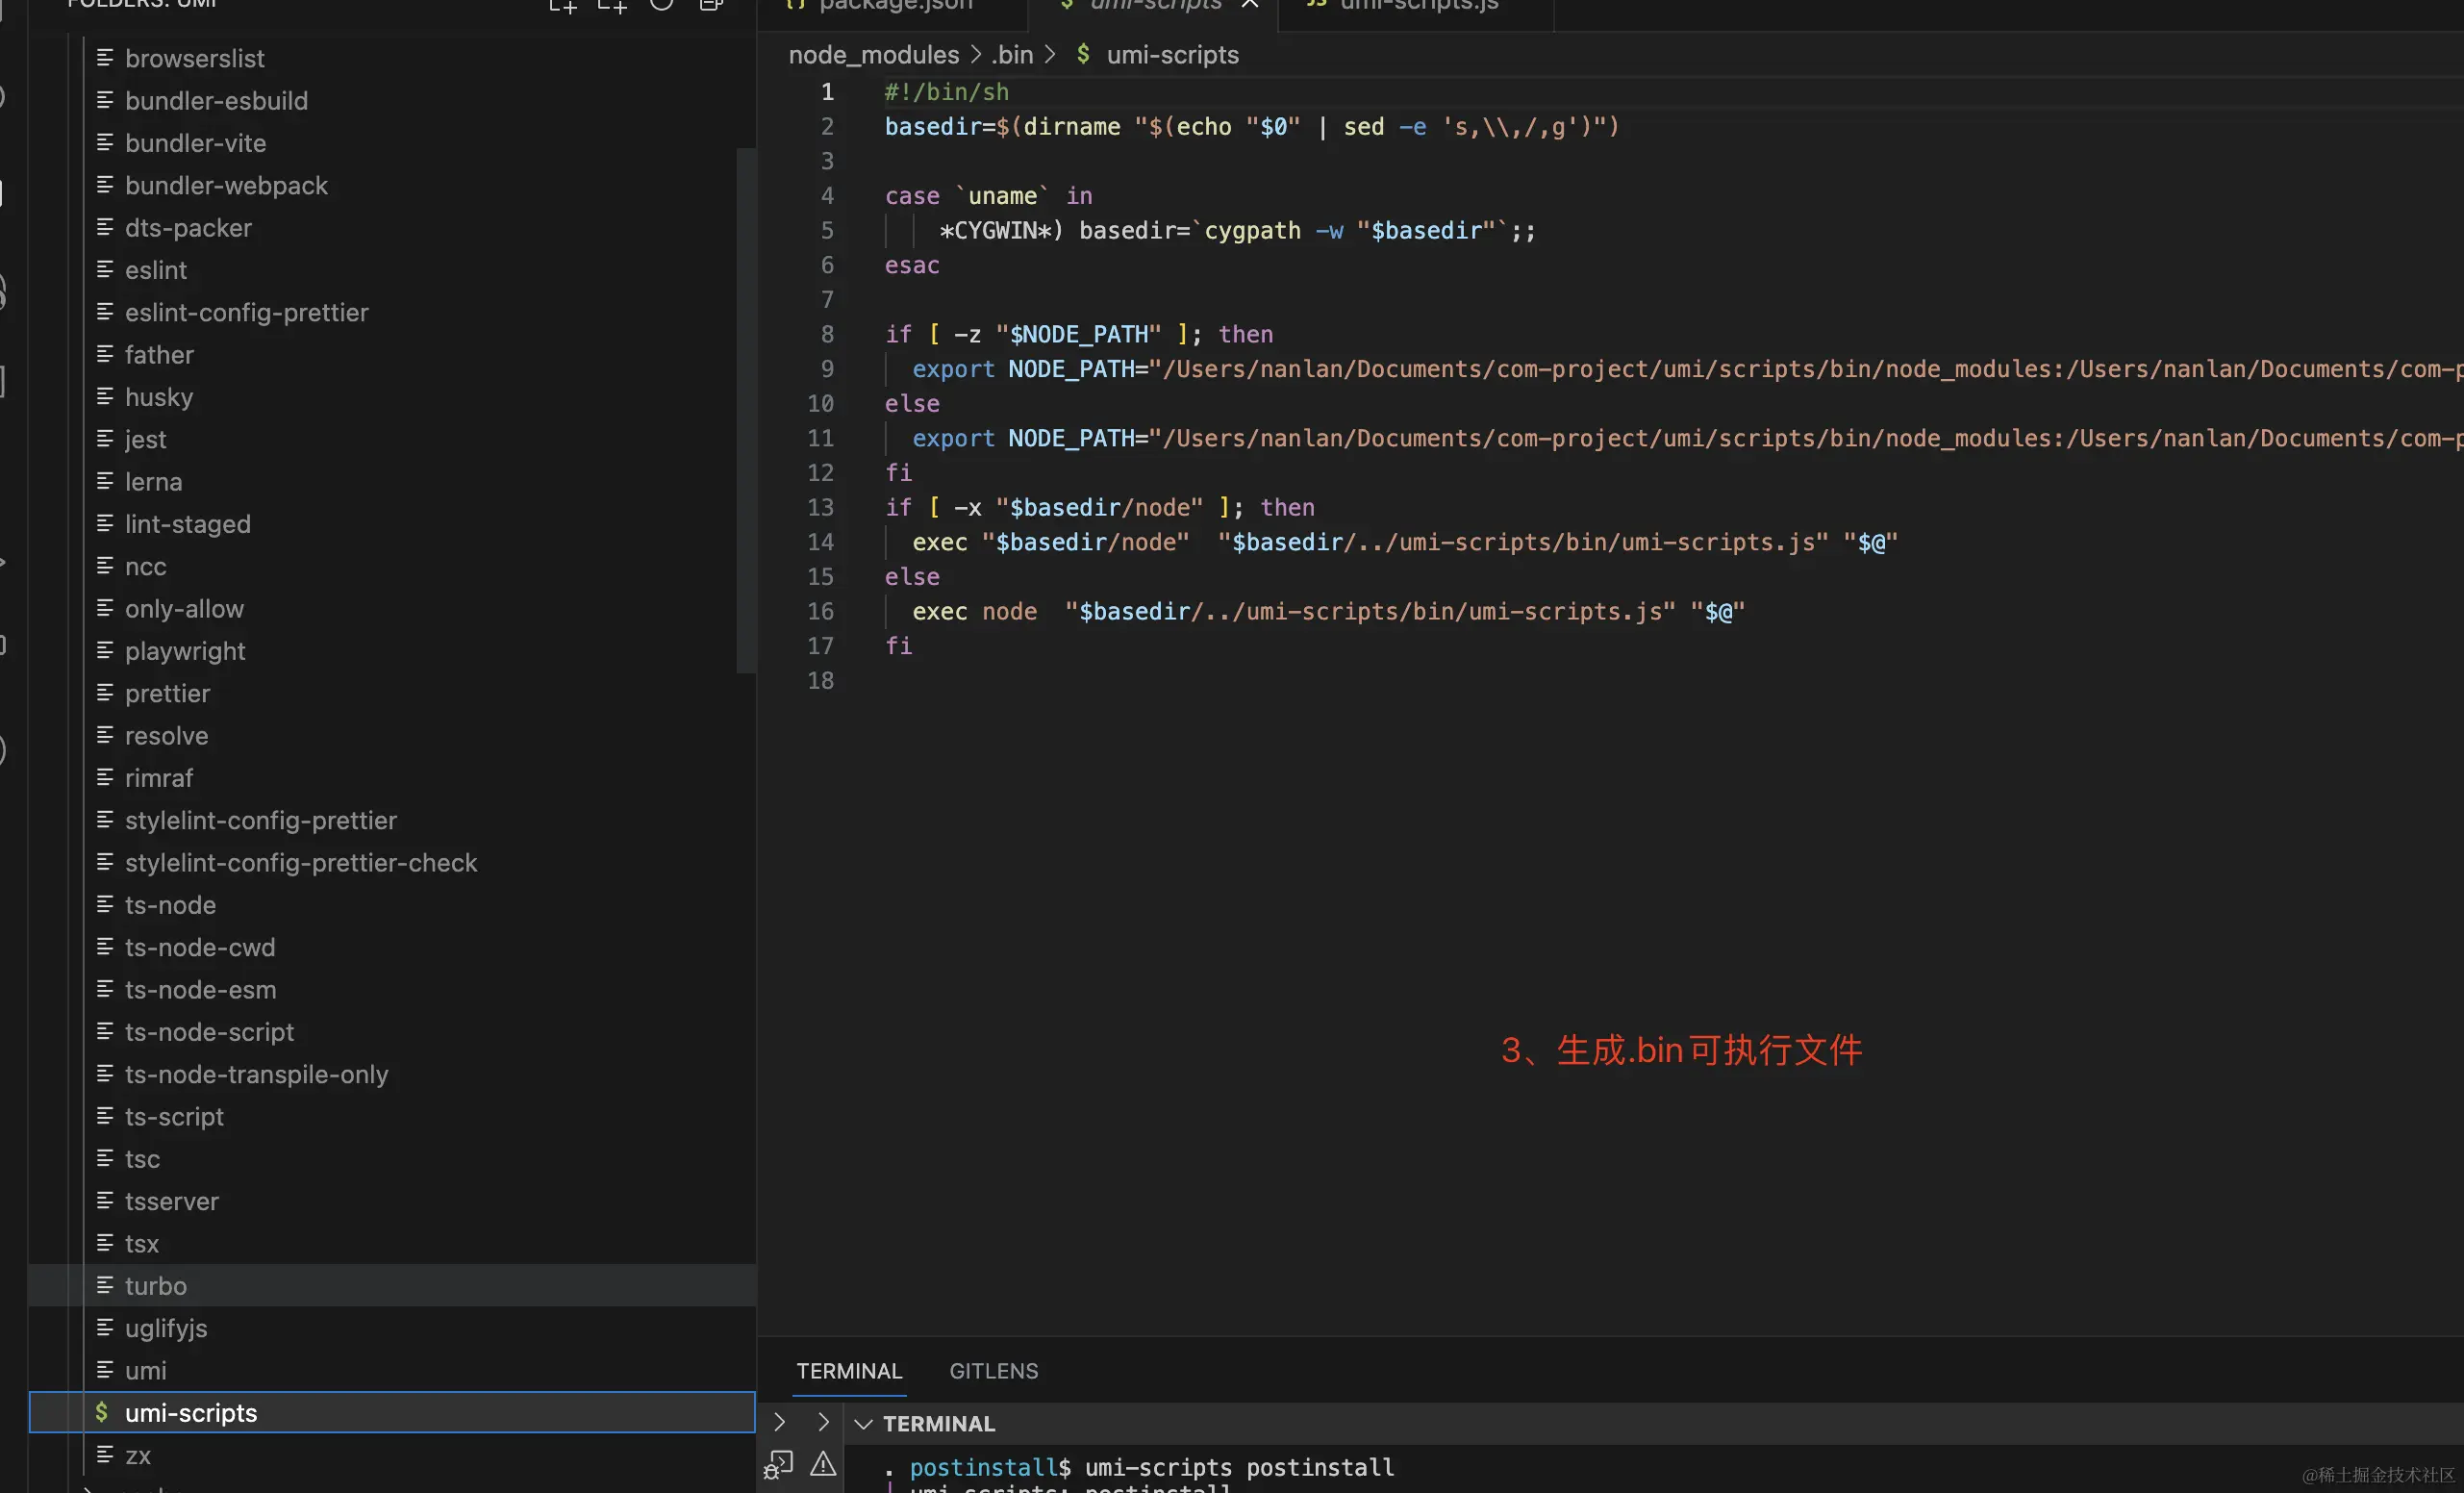Open the turbo file in the tree
Viewport: 2464px width, 1493px height.
156,1286
